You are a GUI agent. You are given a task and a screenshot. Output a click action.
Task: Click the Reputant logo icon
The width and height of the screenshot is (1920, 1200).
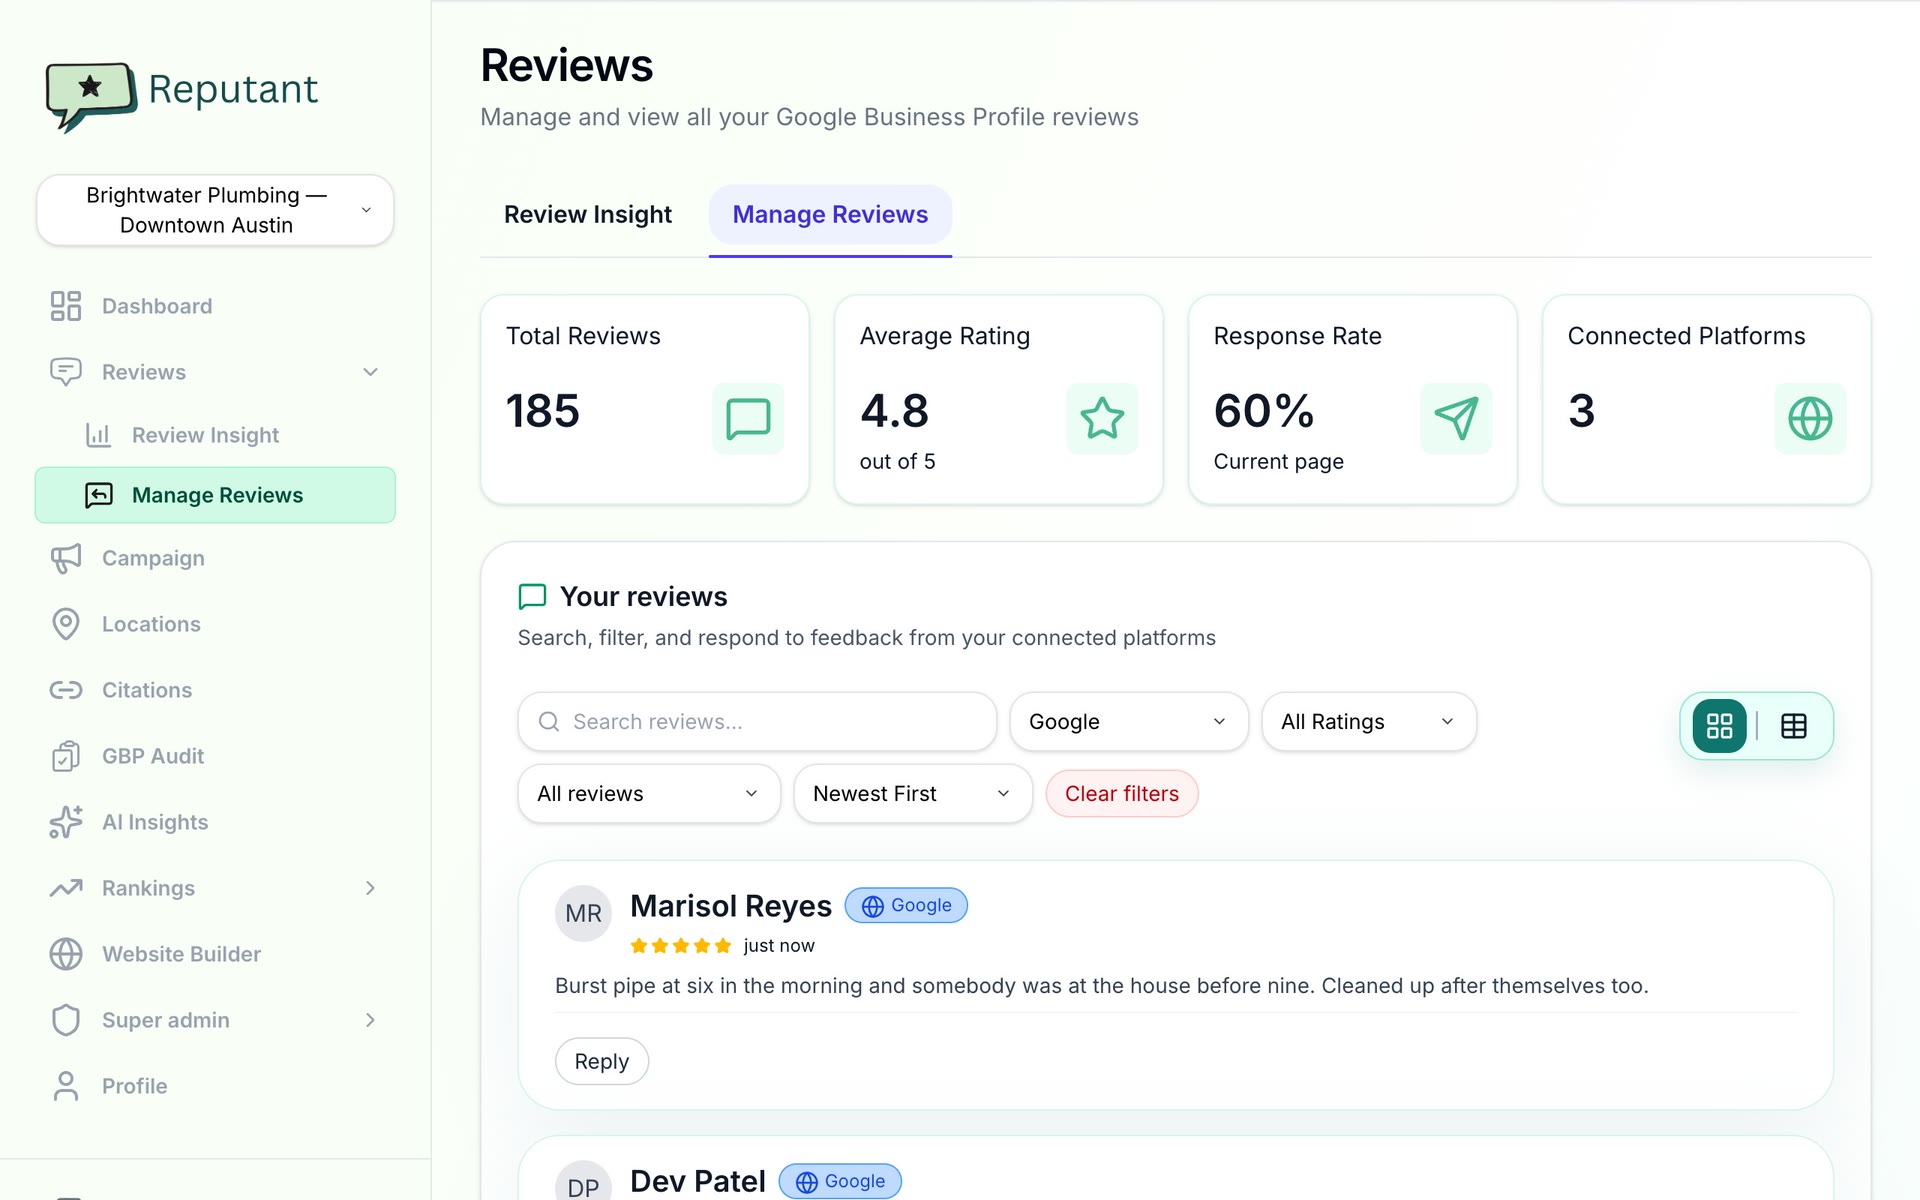(90, 96)
